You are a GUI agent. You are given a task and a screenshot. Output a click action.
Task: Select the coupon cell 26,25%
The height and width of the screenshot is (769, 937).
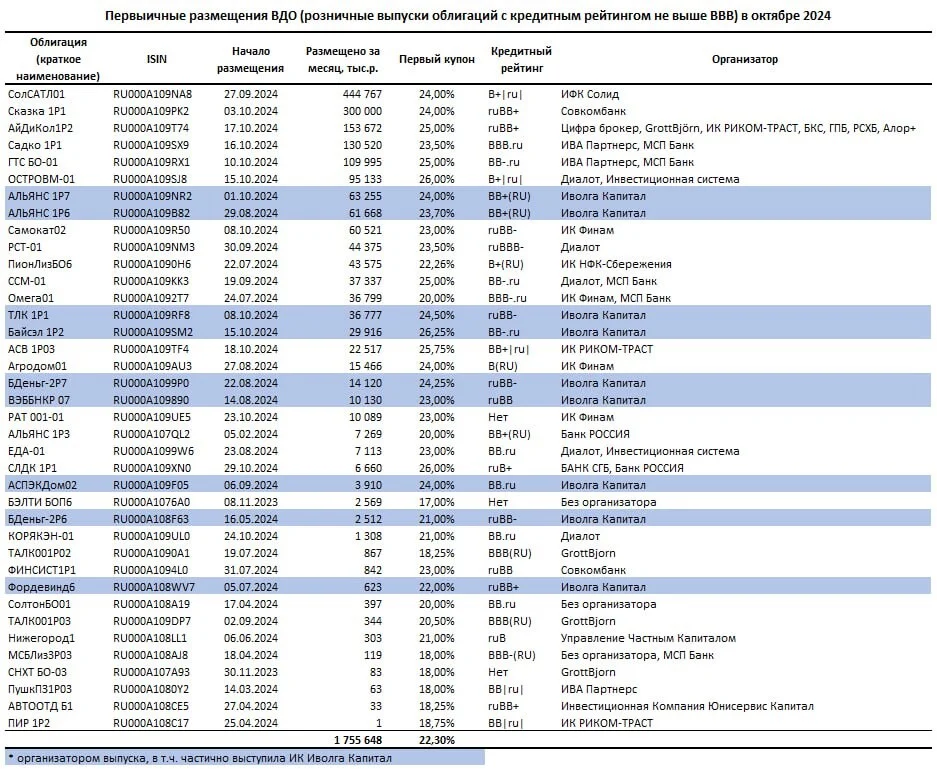point(436,332)
